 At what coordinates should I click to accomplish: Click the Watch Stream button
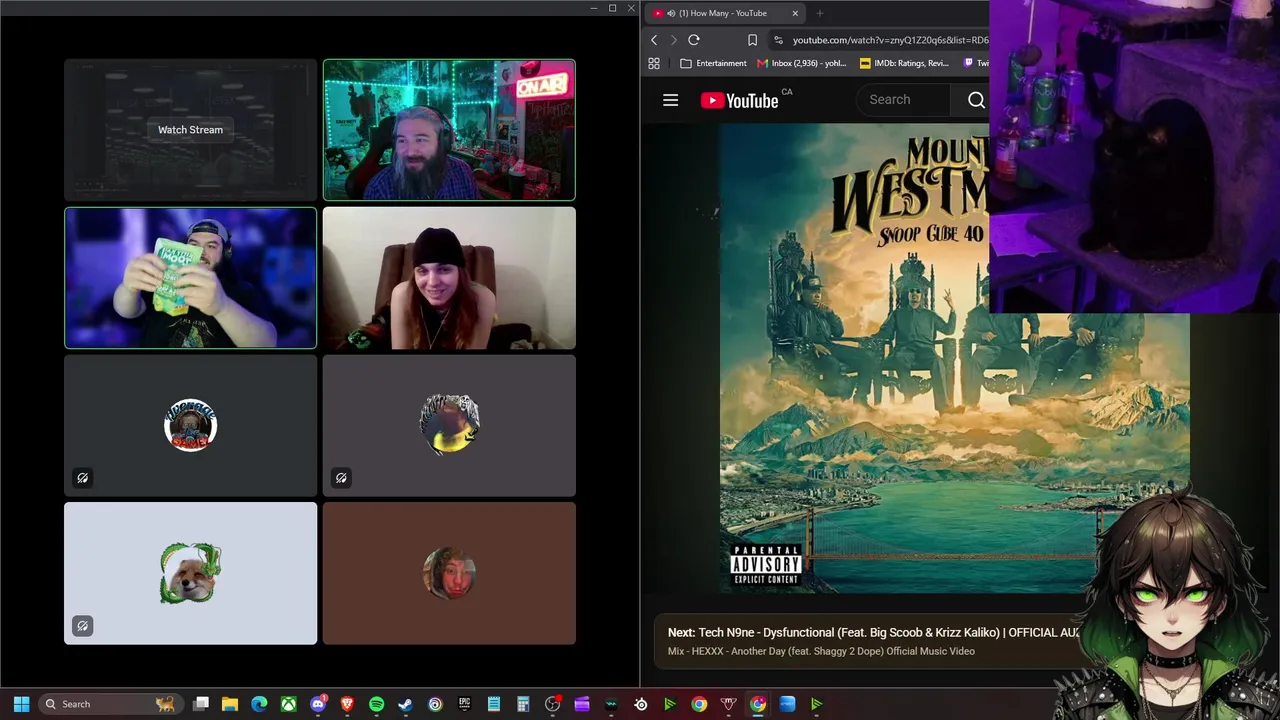click(x=190, y=130)
